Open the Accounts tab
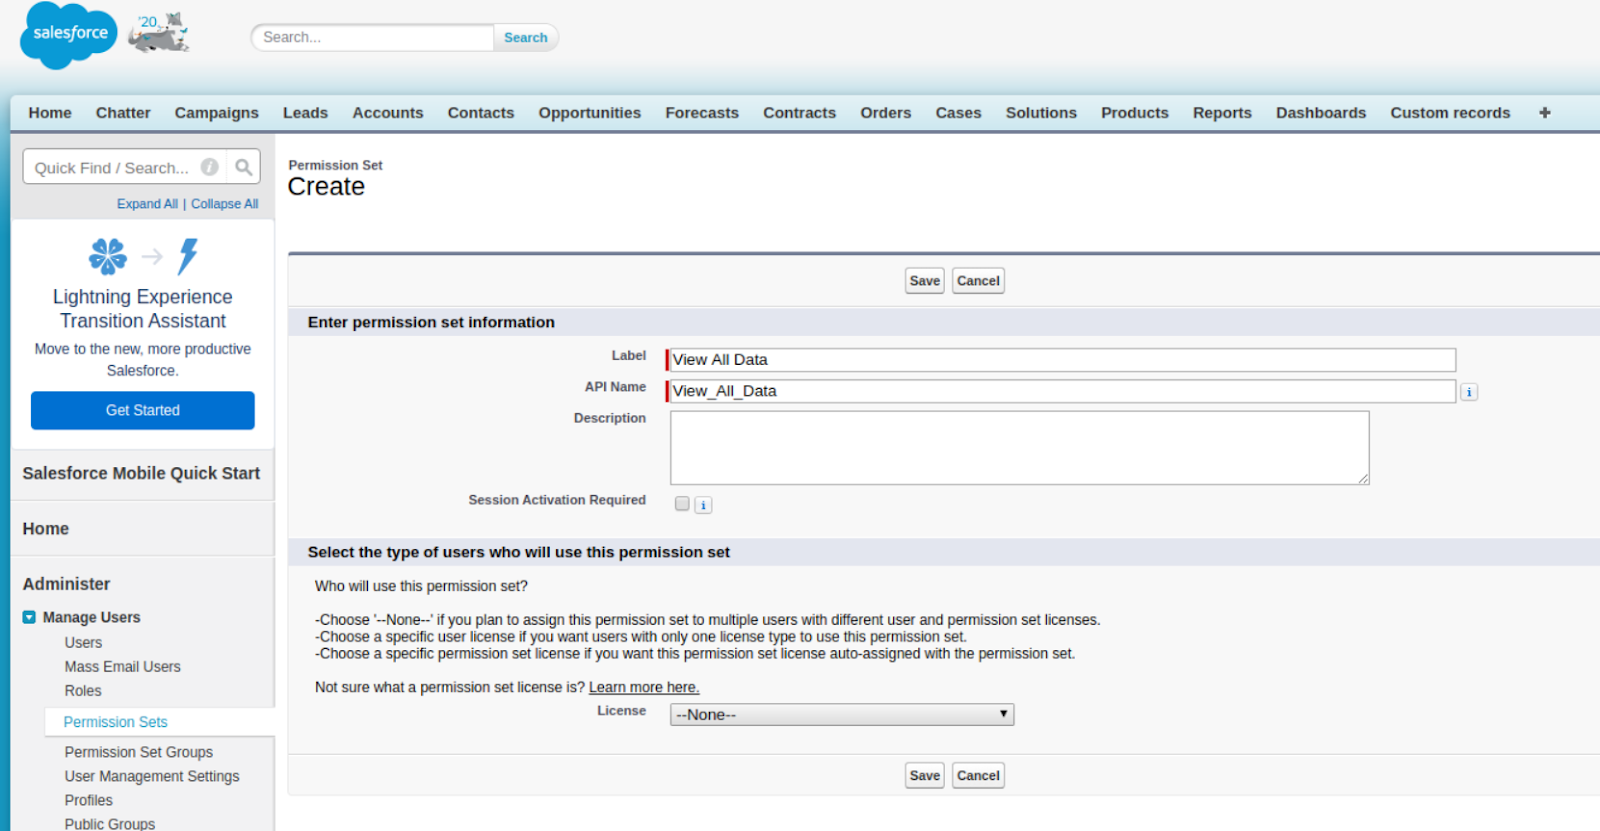 point(388,113)
